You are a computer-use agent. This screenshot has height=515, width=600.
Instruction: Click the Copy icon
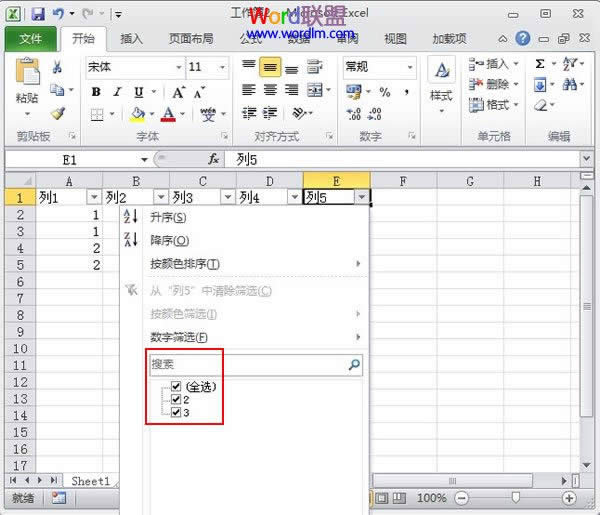click(x=57, y=90)
